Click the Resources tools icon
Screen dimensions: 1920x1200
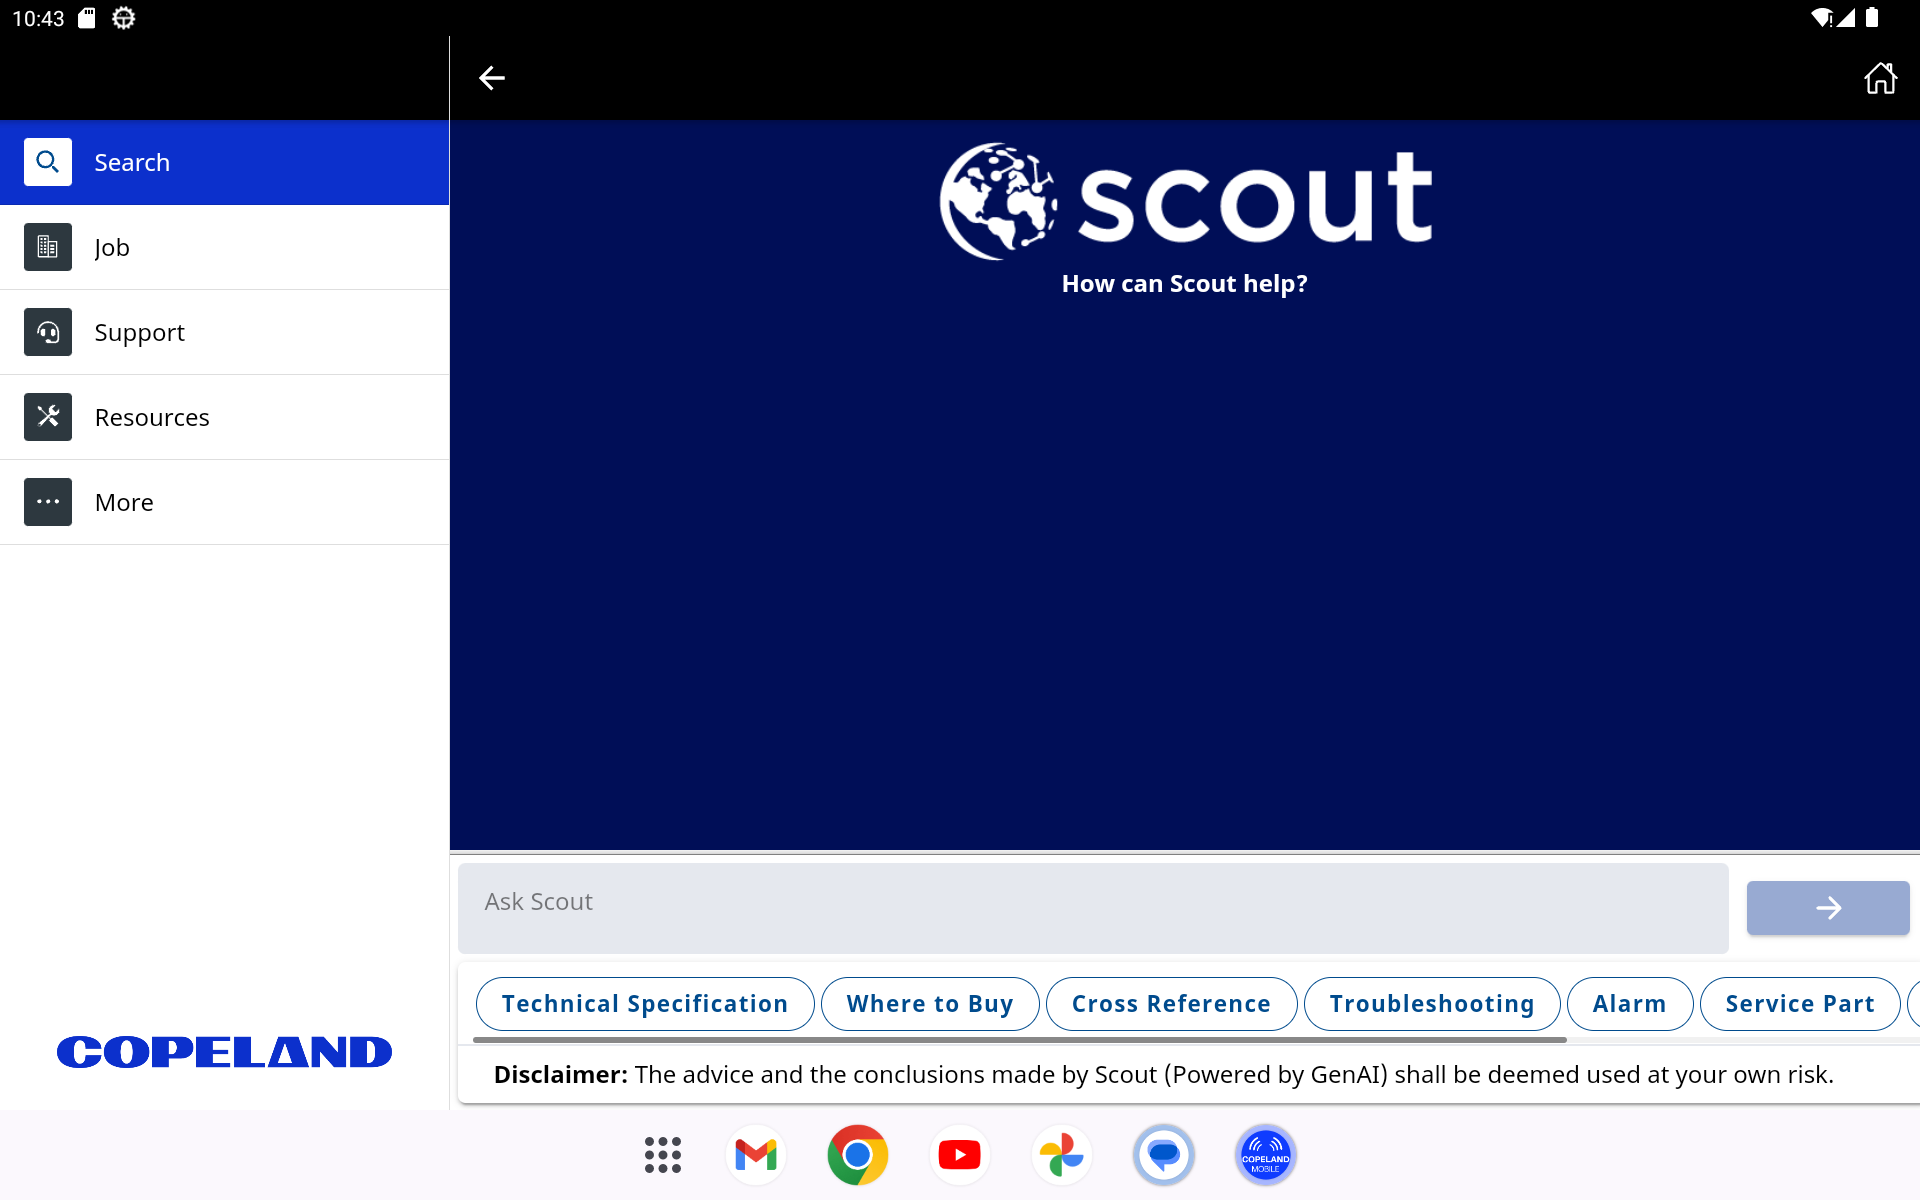pos(48,417)
